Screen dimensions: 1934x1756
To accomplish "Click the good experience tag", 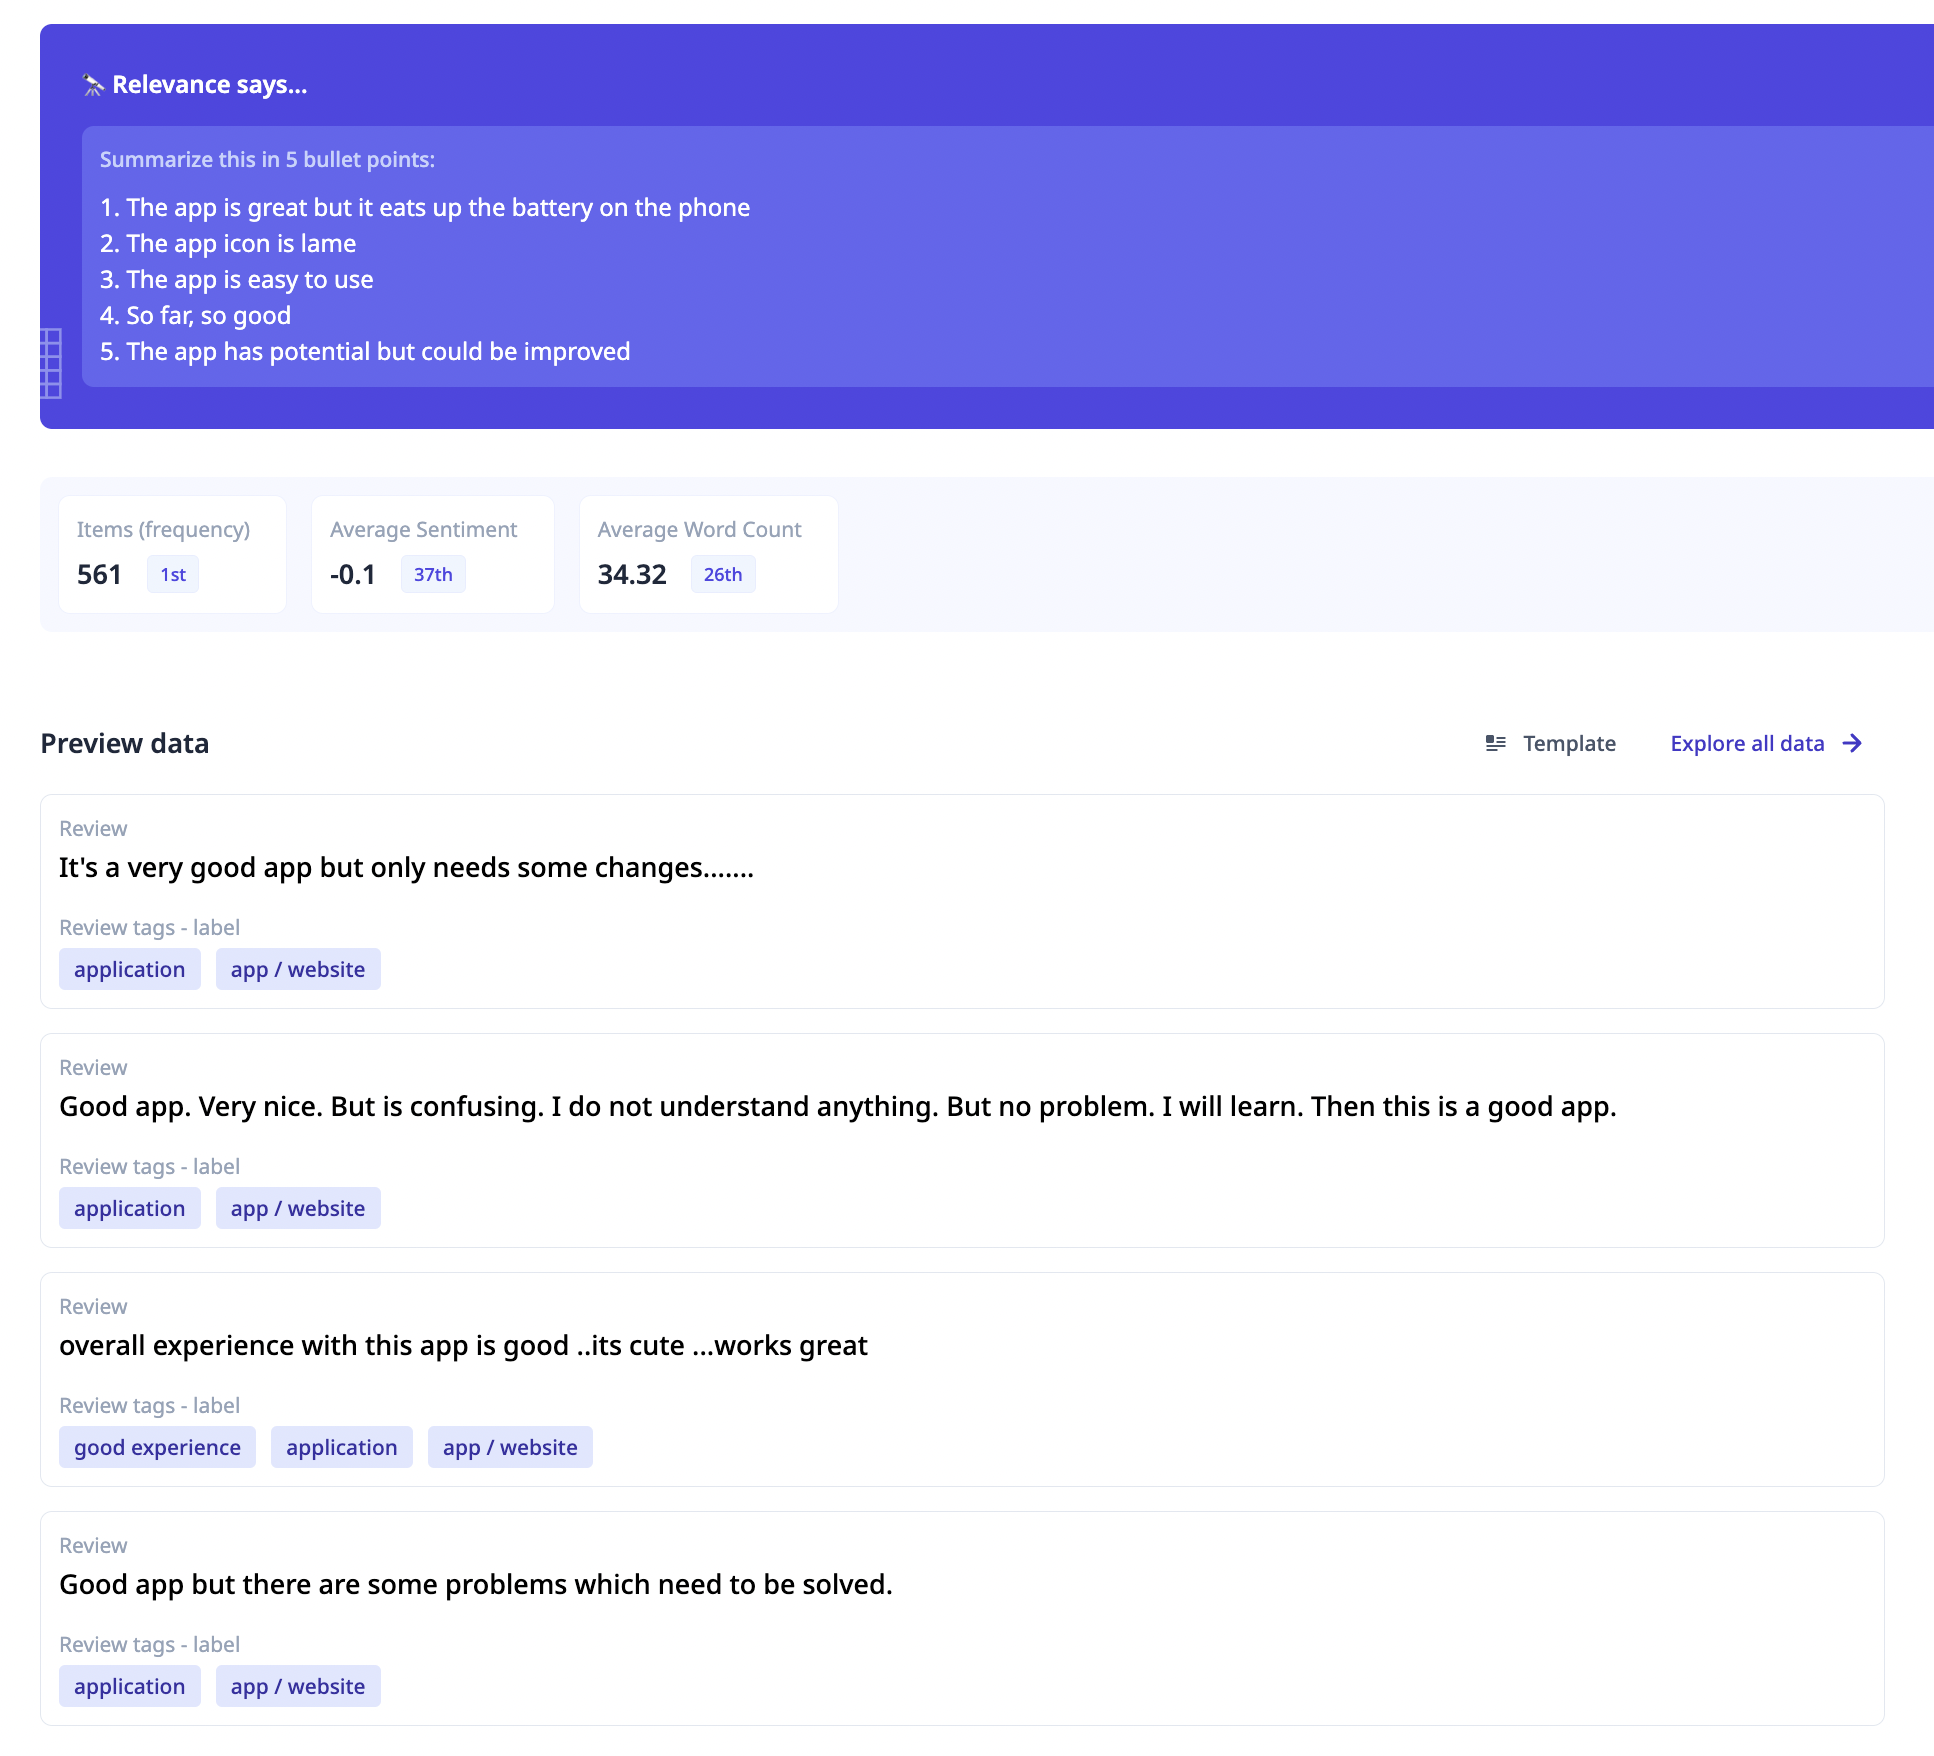I will [157, 1447].
